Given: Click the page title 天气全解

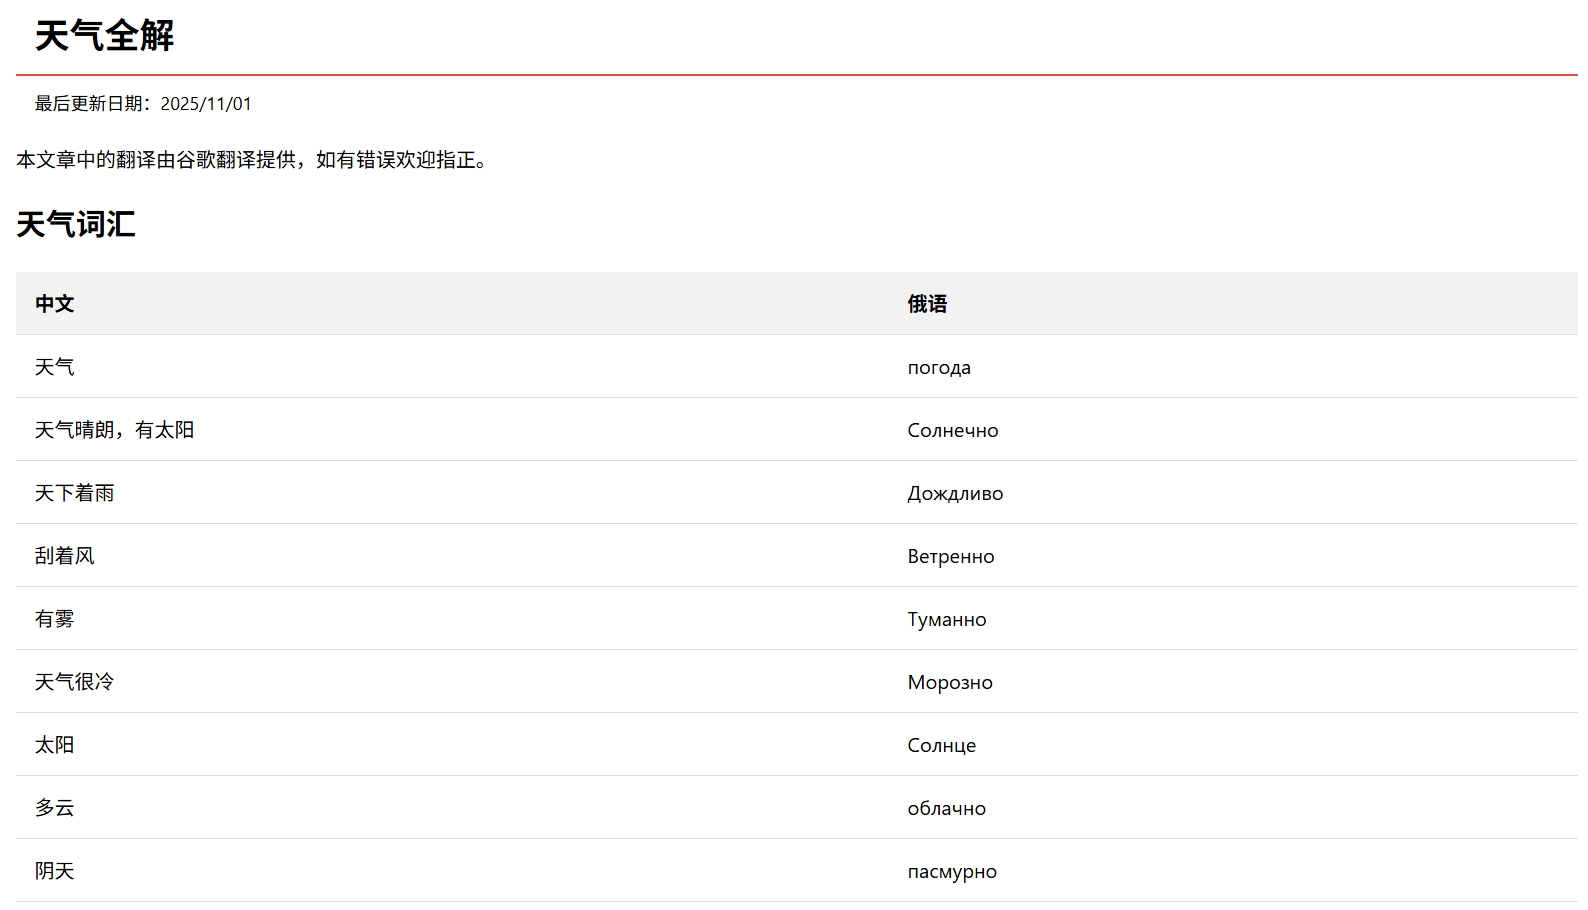Looking at the screenshot, I should [104, 36].
